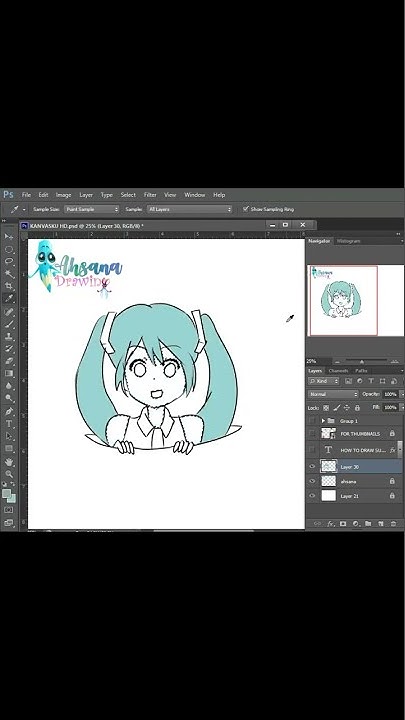Open the Filter menu
This screenshot has width=405, height=720.
[150, 195]
